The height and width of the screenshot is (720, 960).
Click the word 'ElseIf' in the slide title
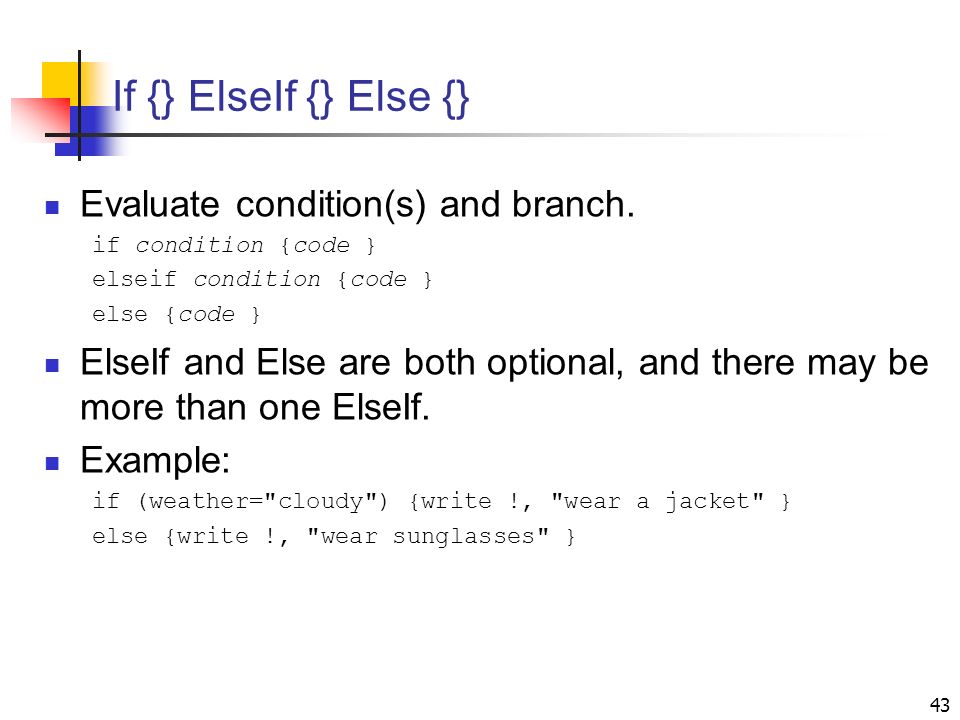pyautogui.click(x=242, y=97)
